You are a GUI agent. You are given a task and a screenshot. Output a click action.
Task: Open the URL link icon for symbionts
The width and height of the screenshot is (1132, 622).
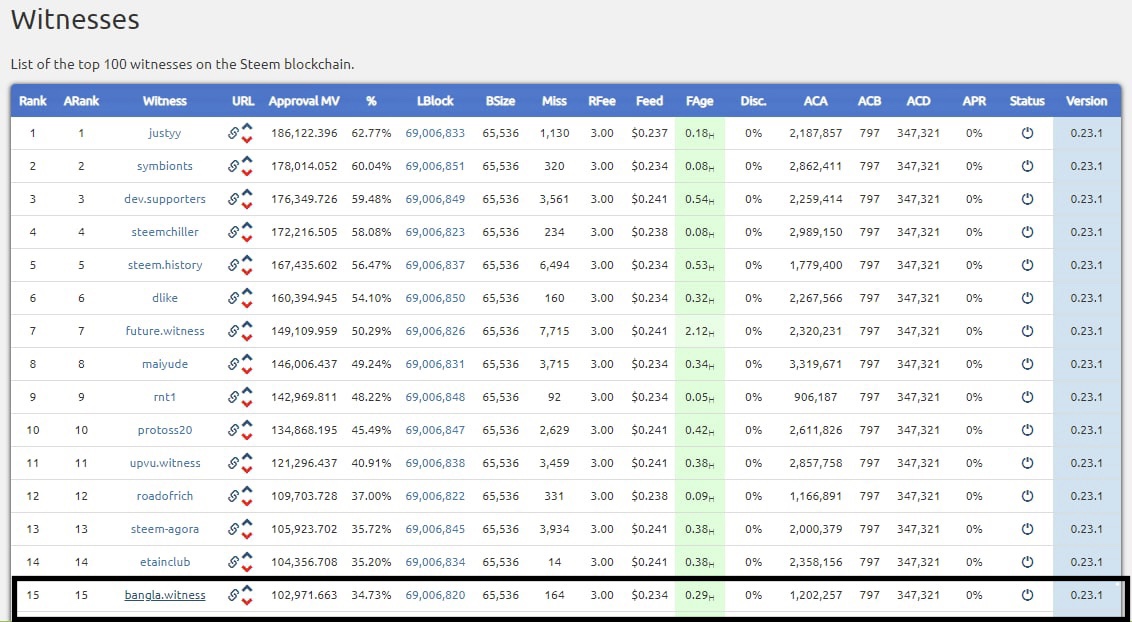(x=234, y=166)
